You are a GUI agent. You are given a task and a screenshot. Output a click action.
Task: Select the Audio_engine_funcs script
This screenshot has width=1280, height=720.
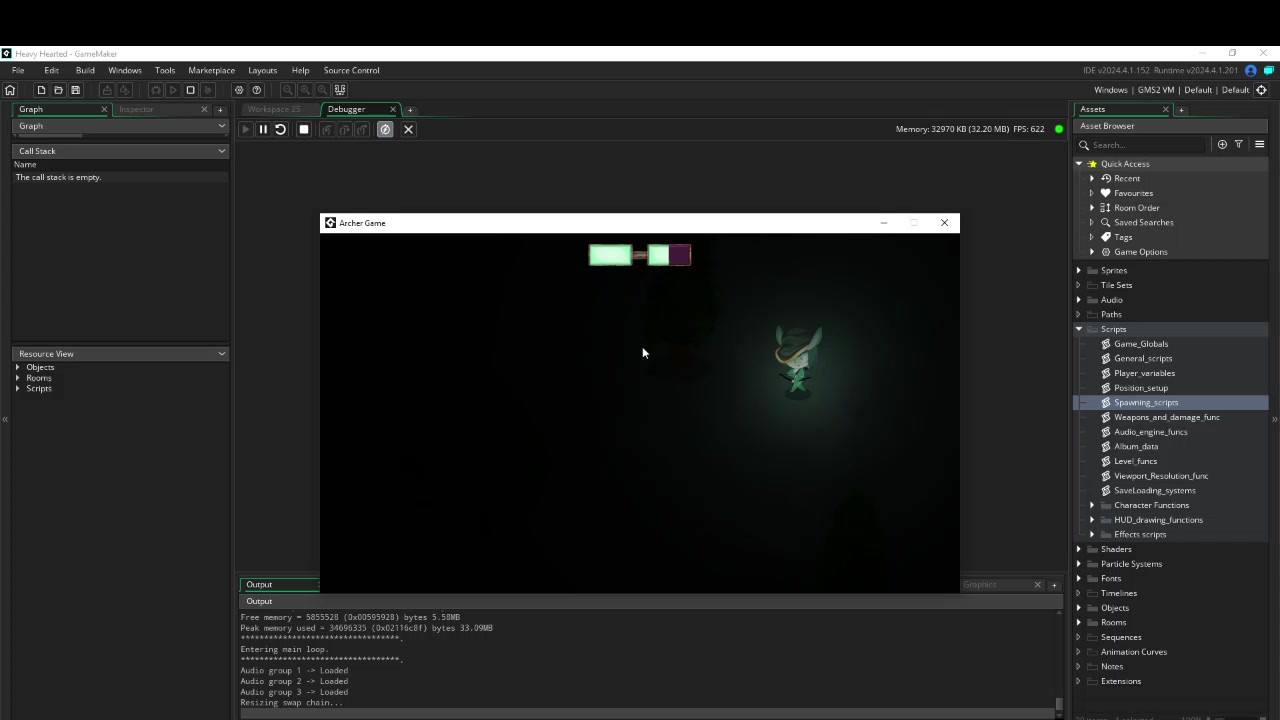[x=1151, y=432]
